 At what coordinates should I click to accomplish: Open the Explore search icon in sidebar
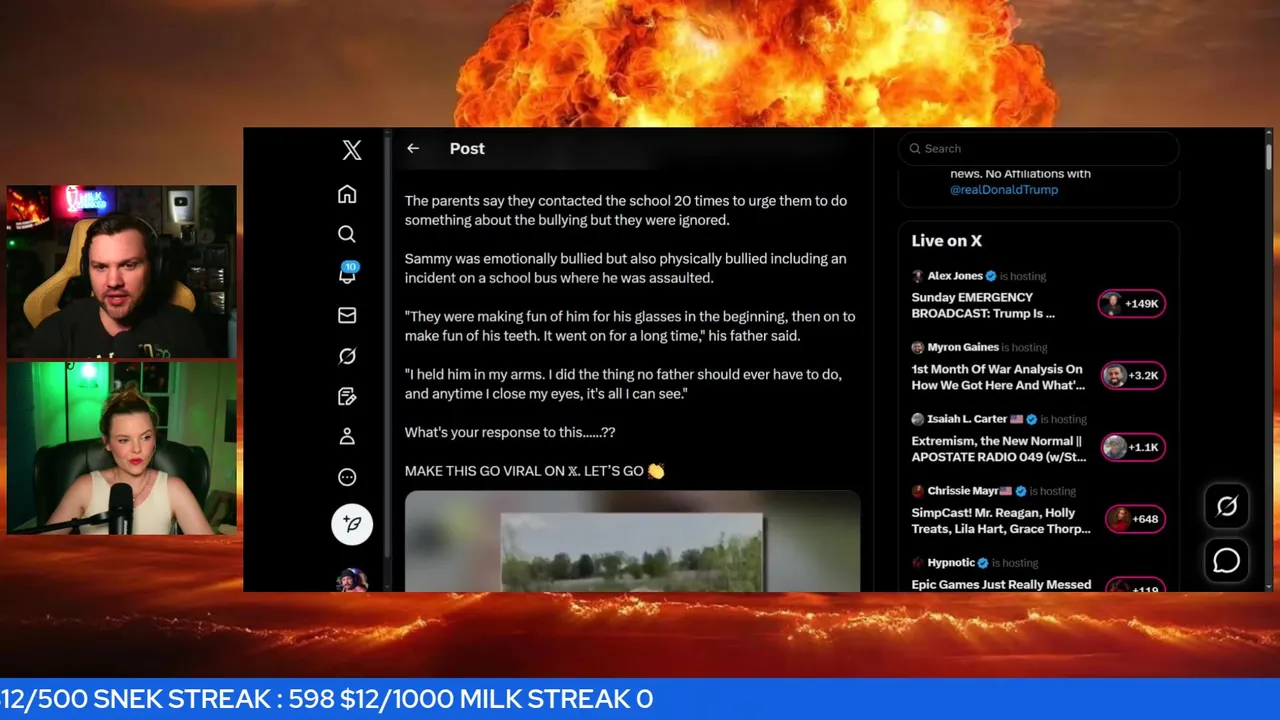click(347, 234)
